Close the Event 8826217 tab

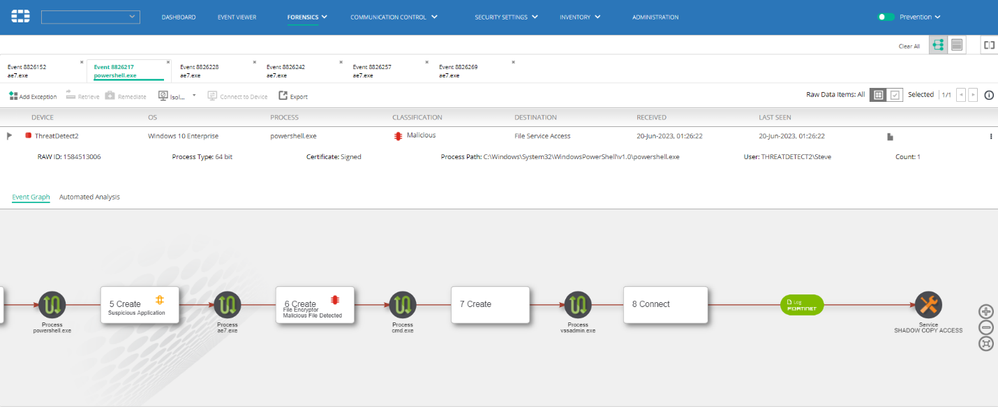point(168,62)
